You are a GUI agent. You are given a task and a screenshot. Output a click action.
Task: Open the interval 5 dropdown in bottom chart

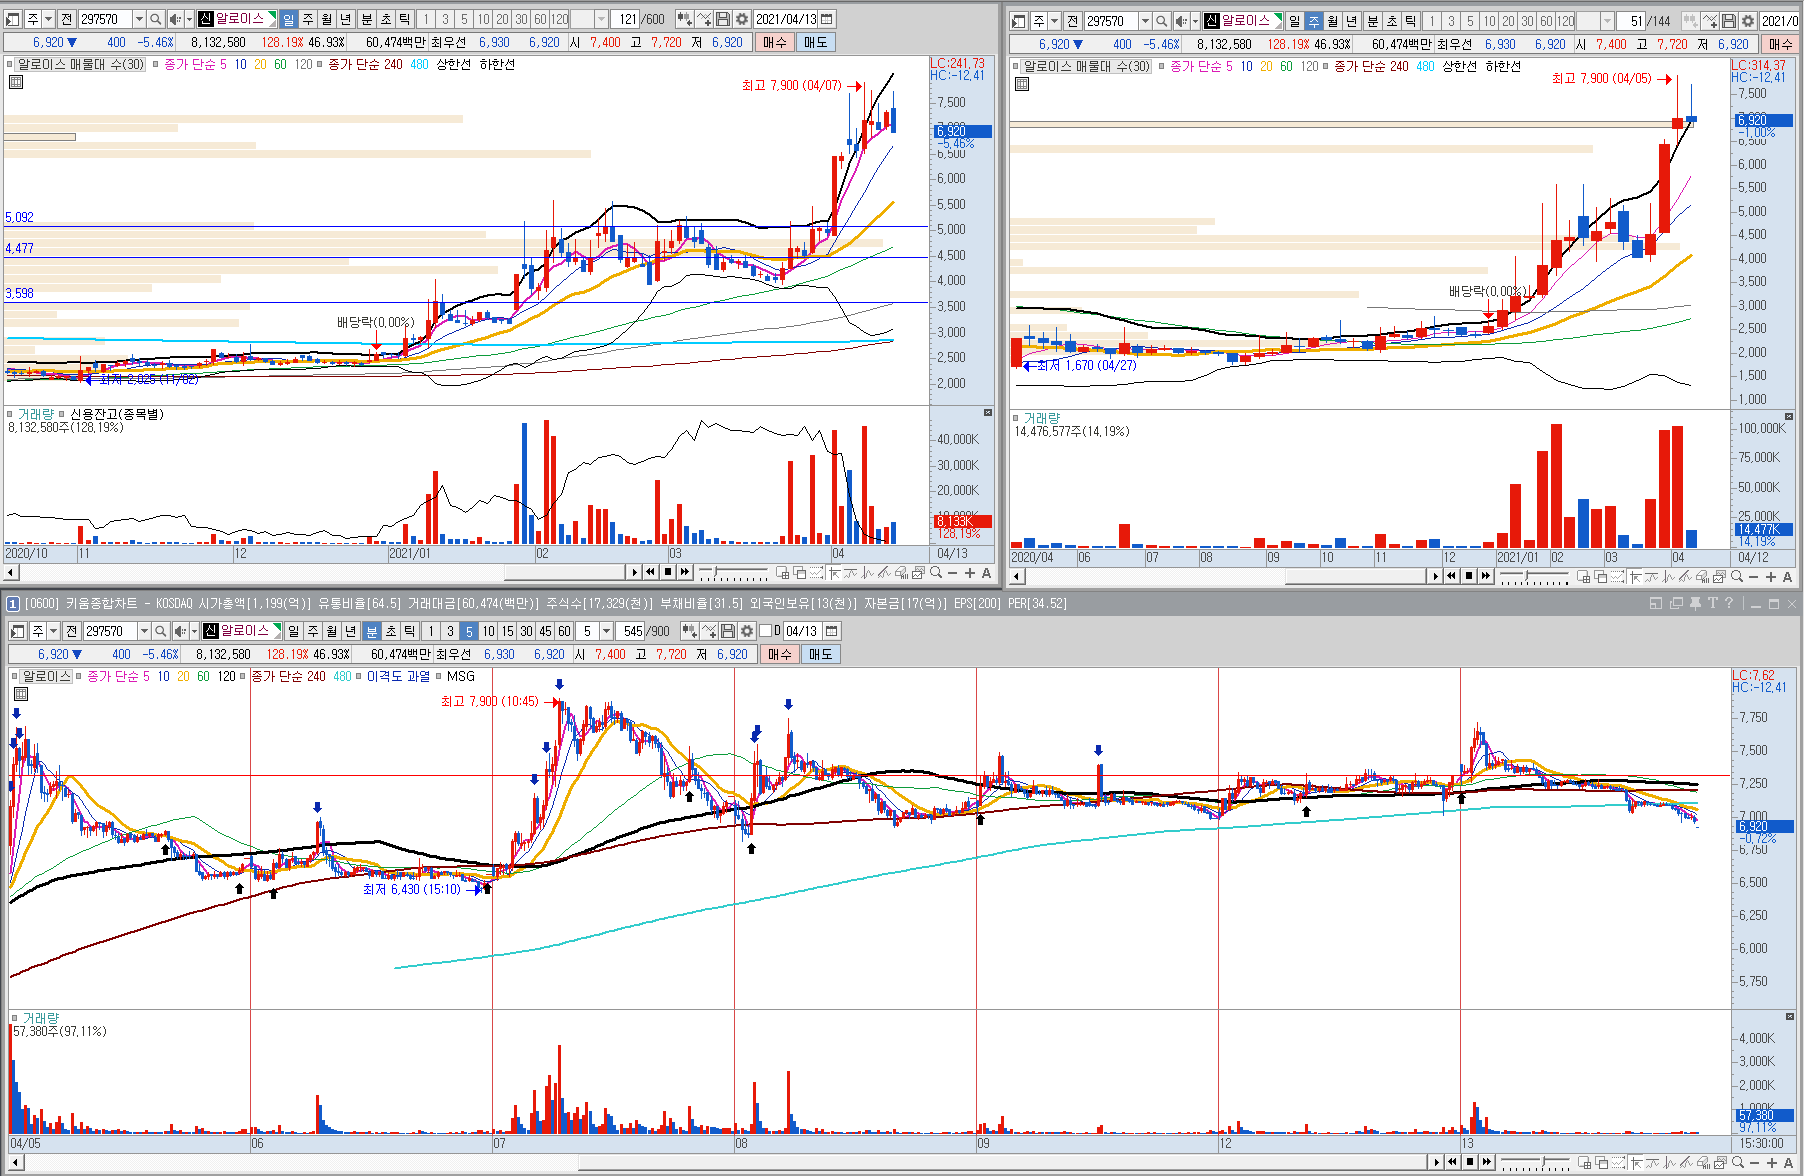tap(606, 631)
